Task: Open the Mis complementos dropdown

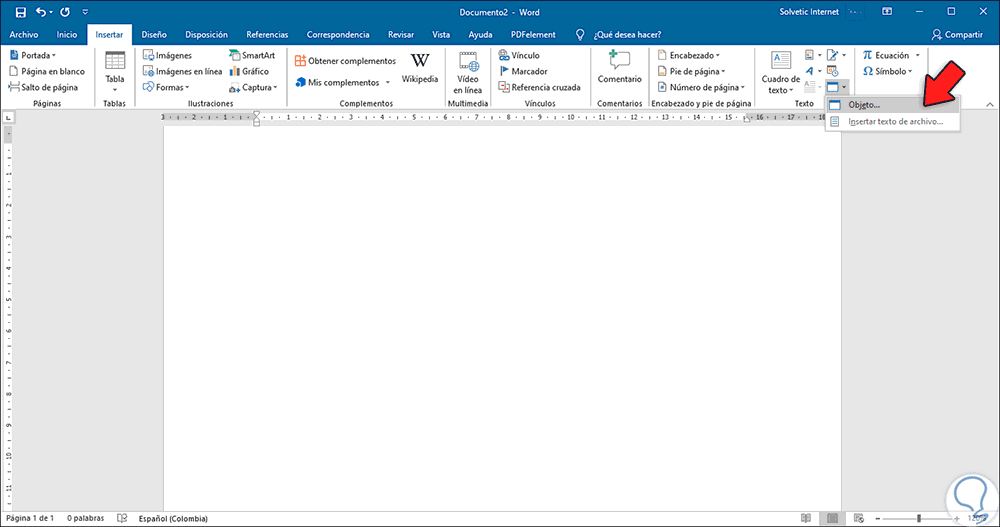Action: tap(342, 82)
